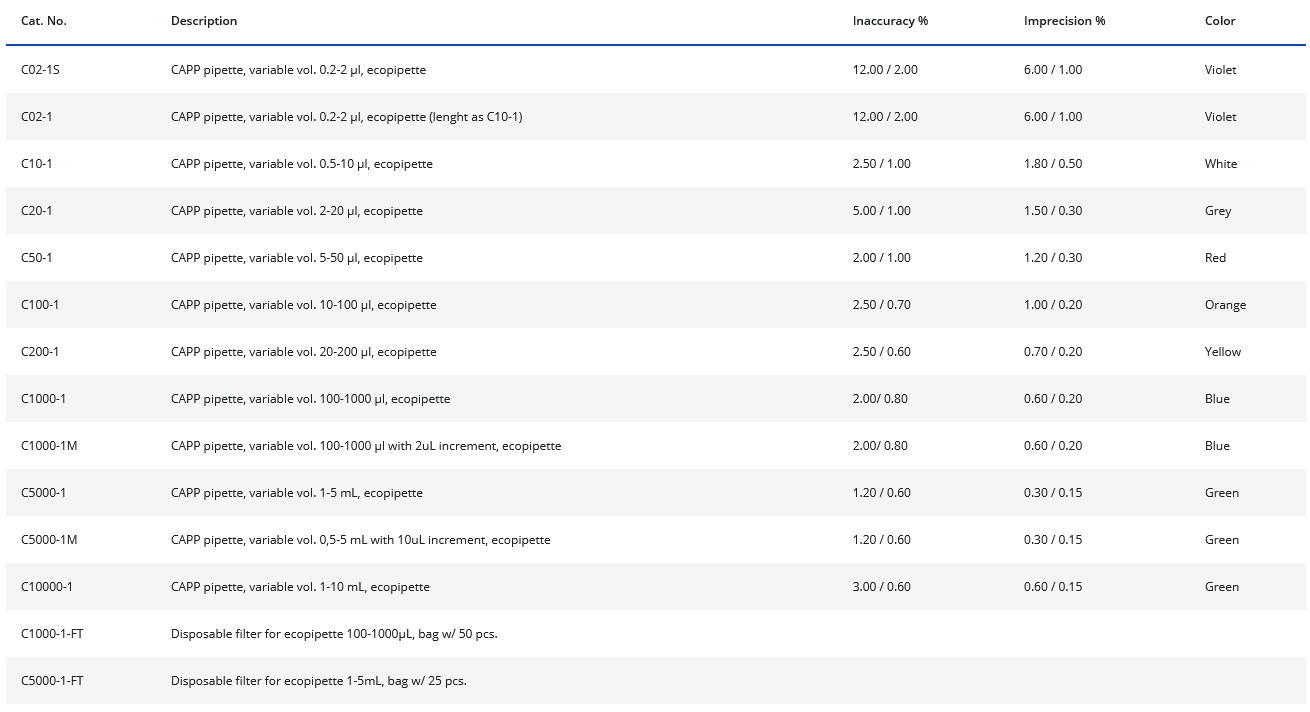This screenshot has width=1310, height=712.
Task: Click inaccuracy value 2.00 / 1.00
Action: click(x=882, y=258)
